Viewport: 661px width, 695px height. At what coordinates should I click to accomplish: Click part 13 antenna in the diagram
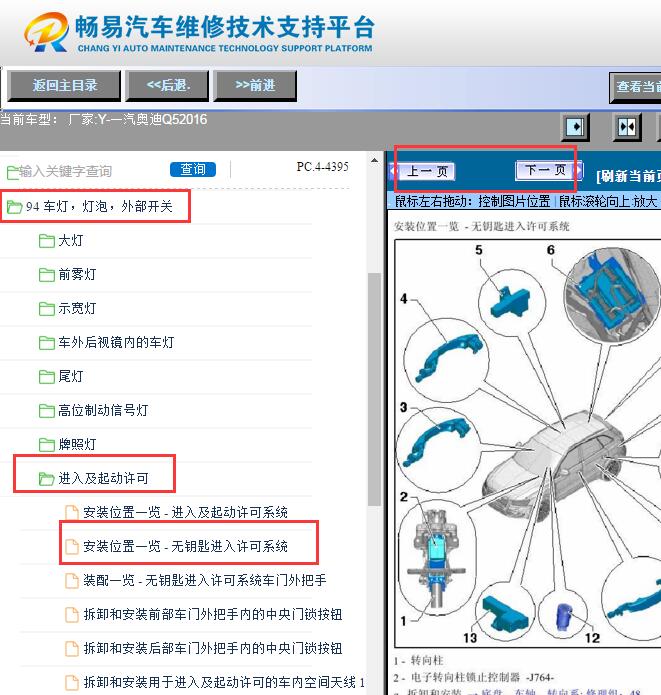click(x=505, y=613)
